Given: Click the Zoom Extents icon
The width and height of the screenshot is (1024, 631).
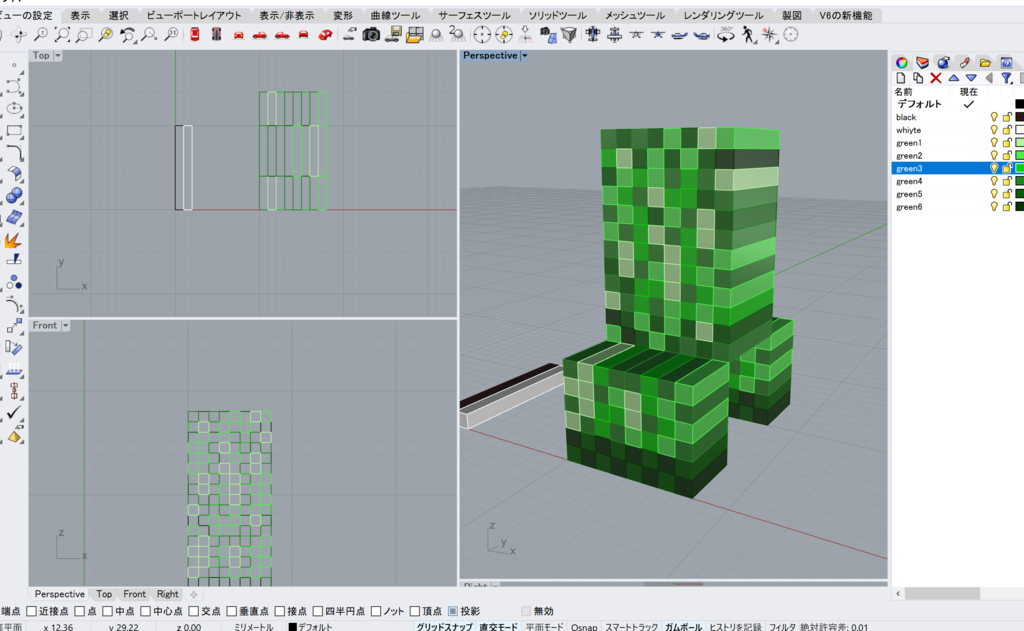Looking at the screenshot, I should click(62, 35).
